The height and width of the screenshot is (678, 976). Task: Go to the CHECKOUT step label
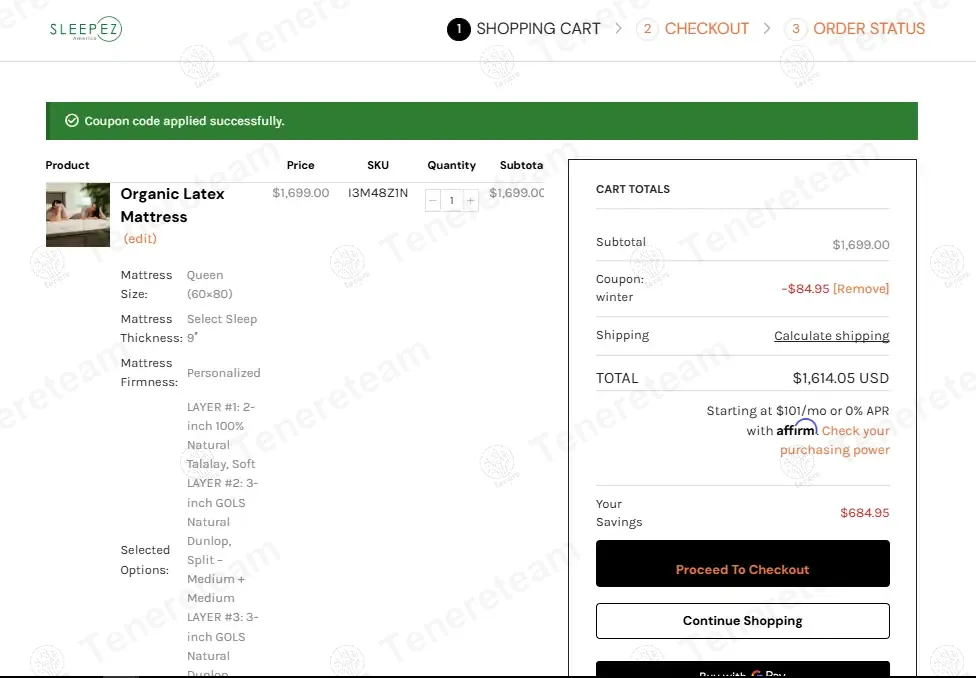[x=706, y=29]
